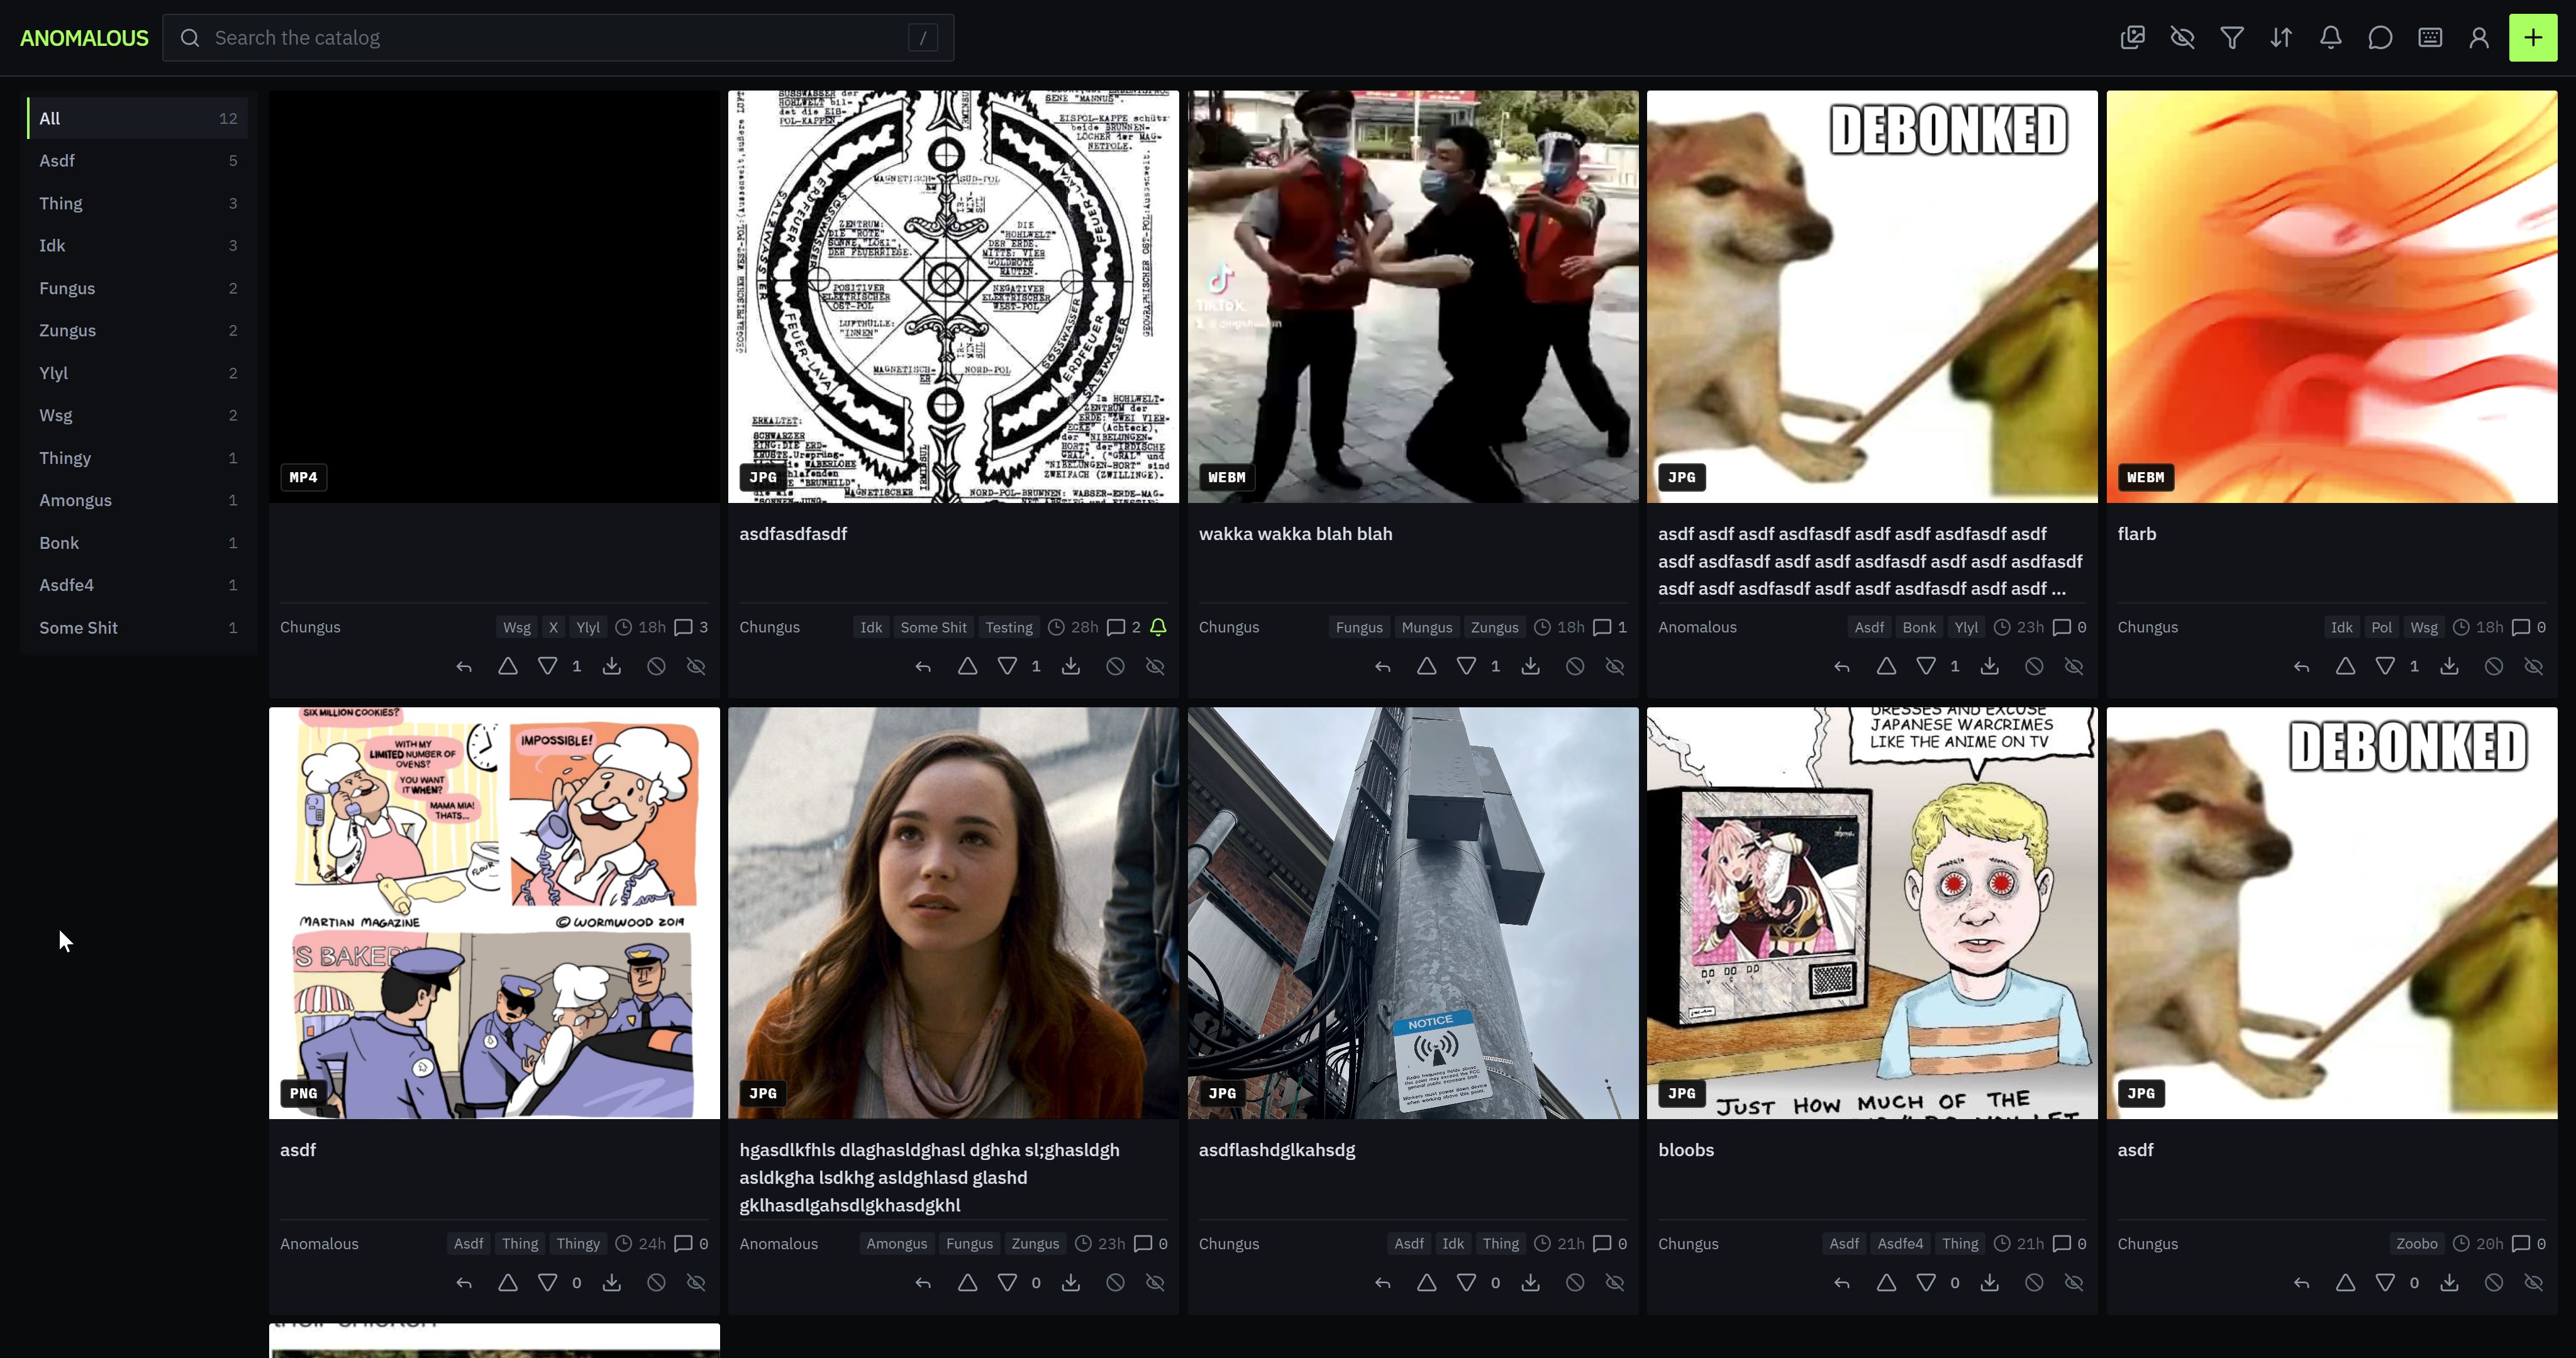Show keyboard shortcuts icon in header
Screen dimensions: 2576x1358
coord(2430,38)
